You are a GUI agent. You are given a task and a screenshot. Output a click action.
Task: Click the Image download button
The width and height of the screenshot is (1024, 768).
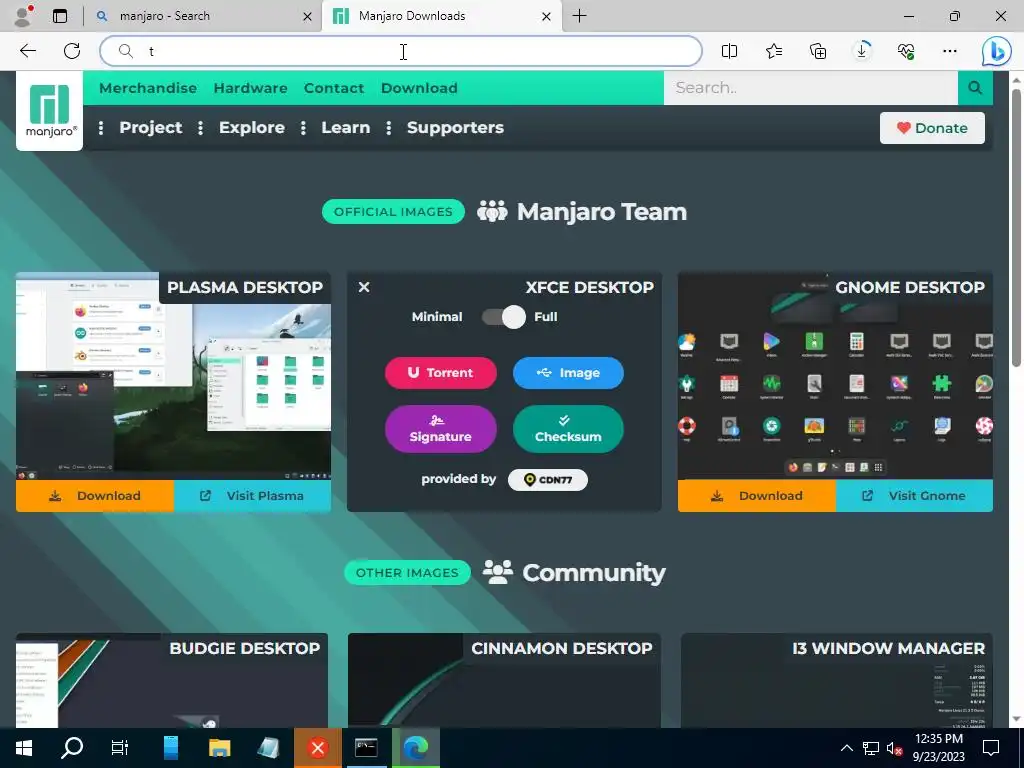click(568, 373)
